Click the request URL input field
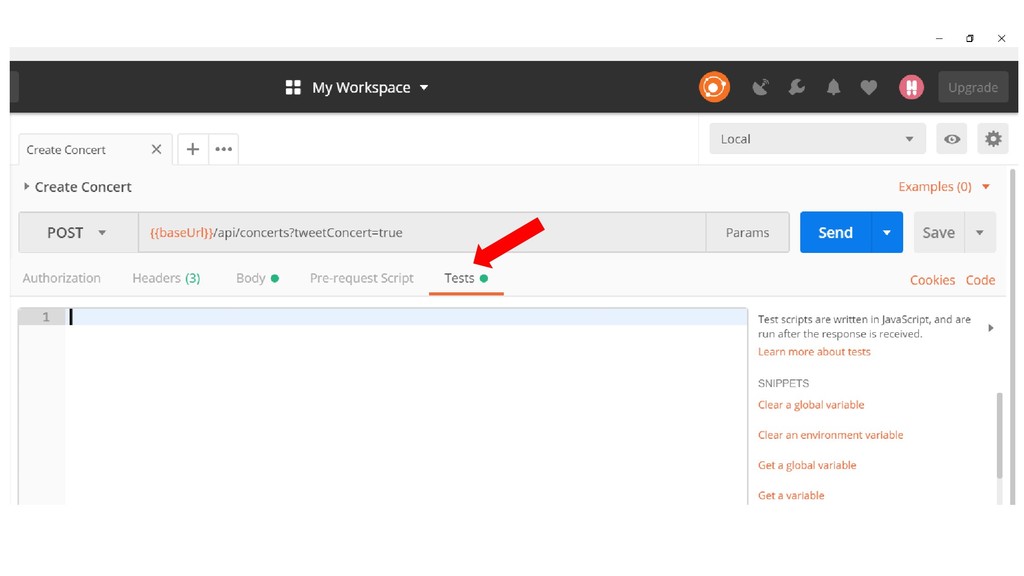This screenshot has width=1024, height=576. tap(422, 232)
